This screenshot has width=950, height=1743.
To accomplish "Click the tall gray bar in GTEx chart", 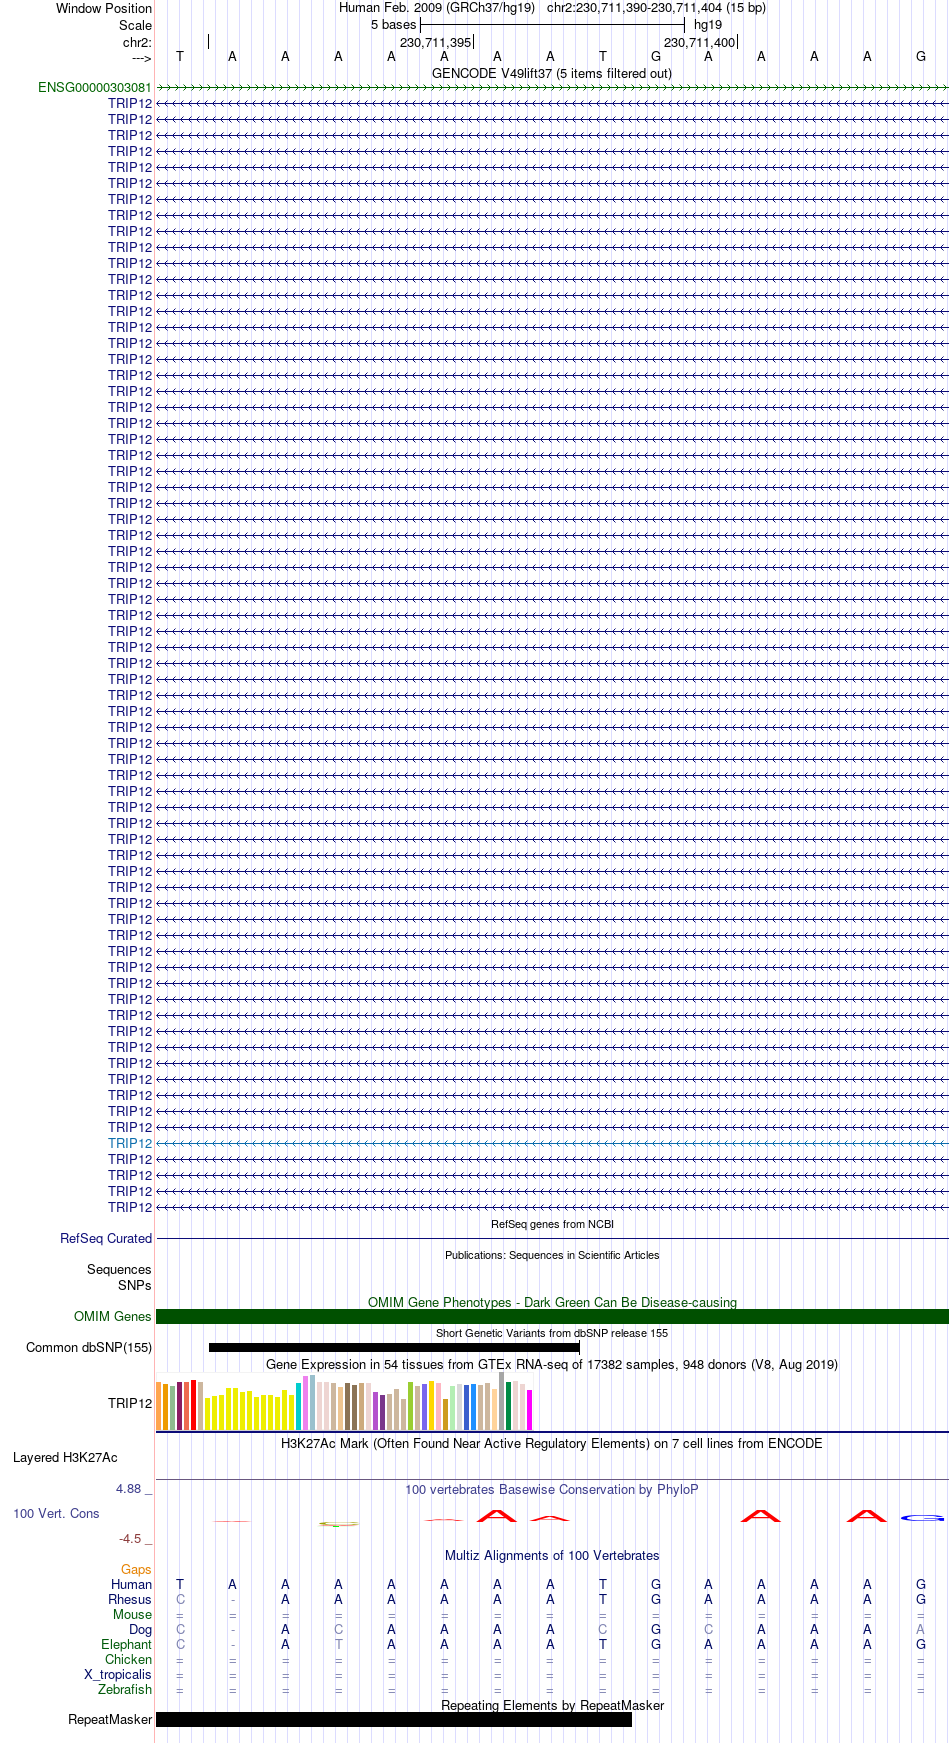I will coord(501,1400).
